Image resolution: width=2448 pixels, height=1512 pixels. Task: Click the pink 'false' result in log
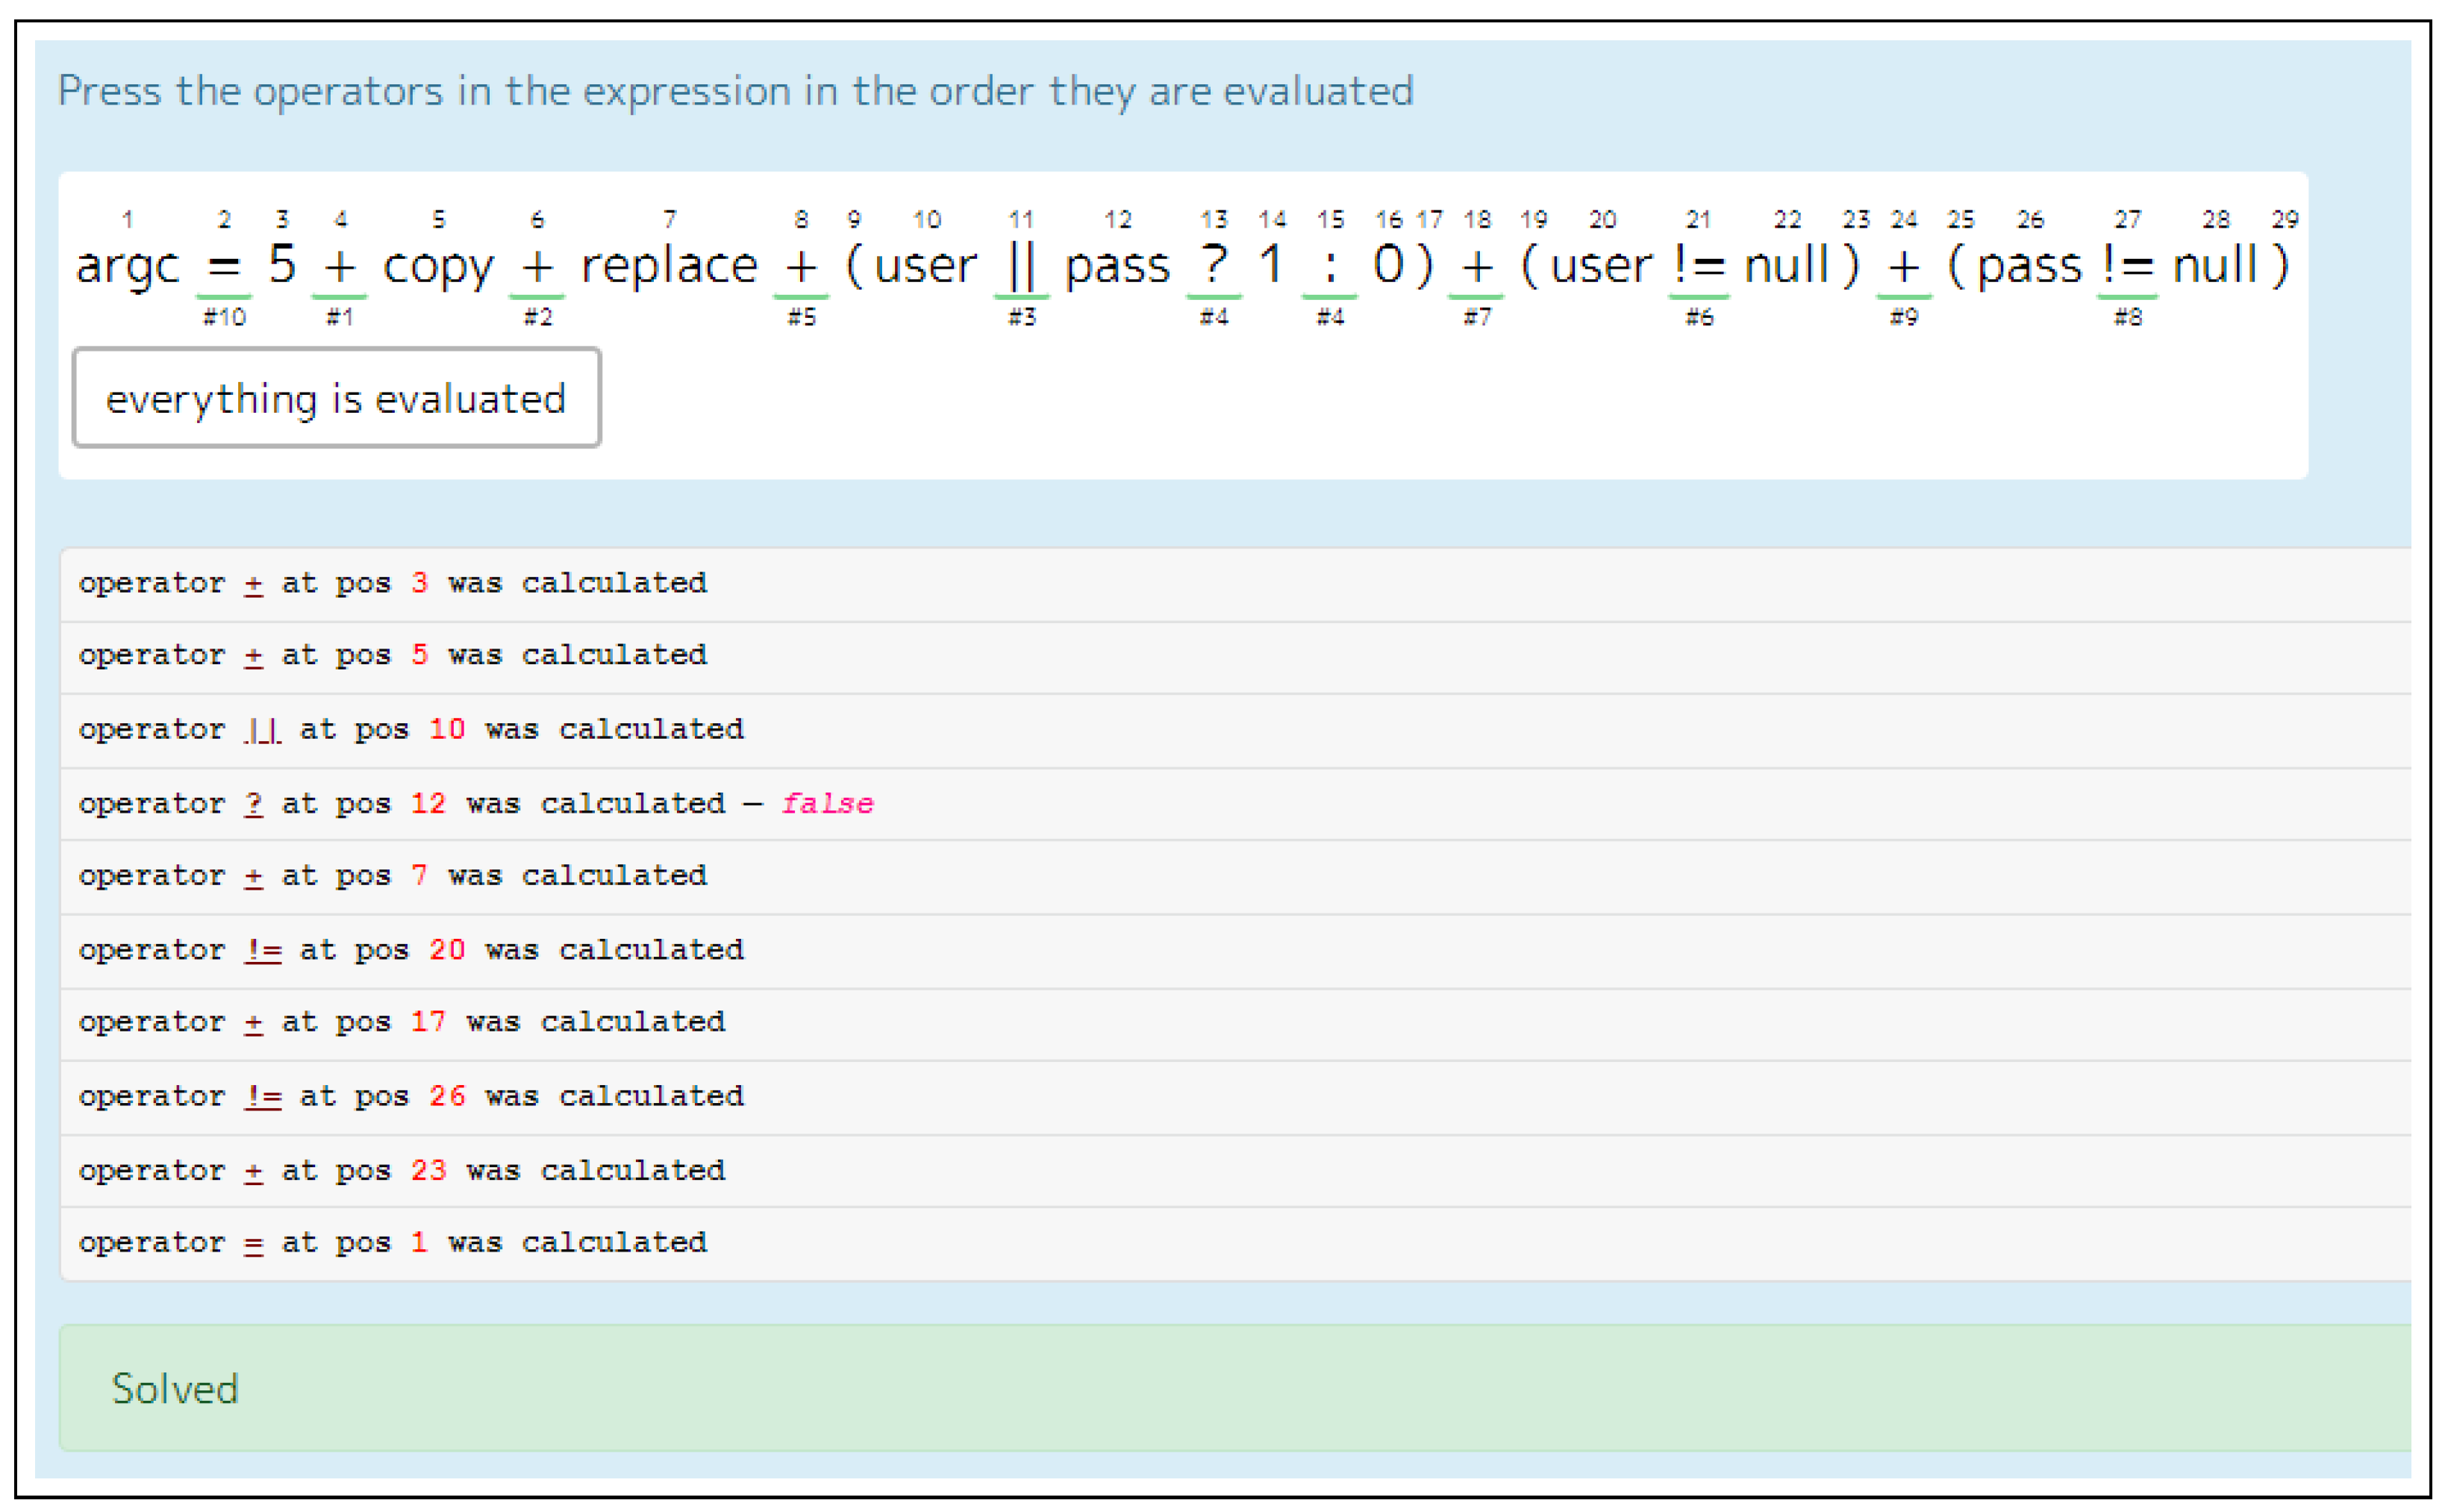827,804
